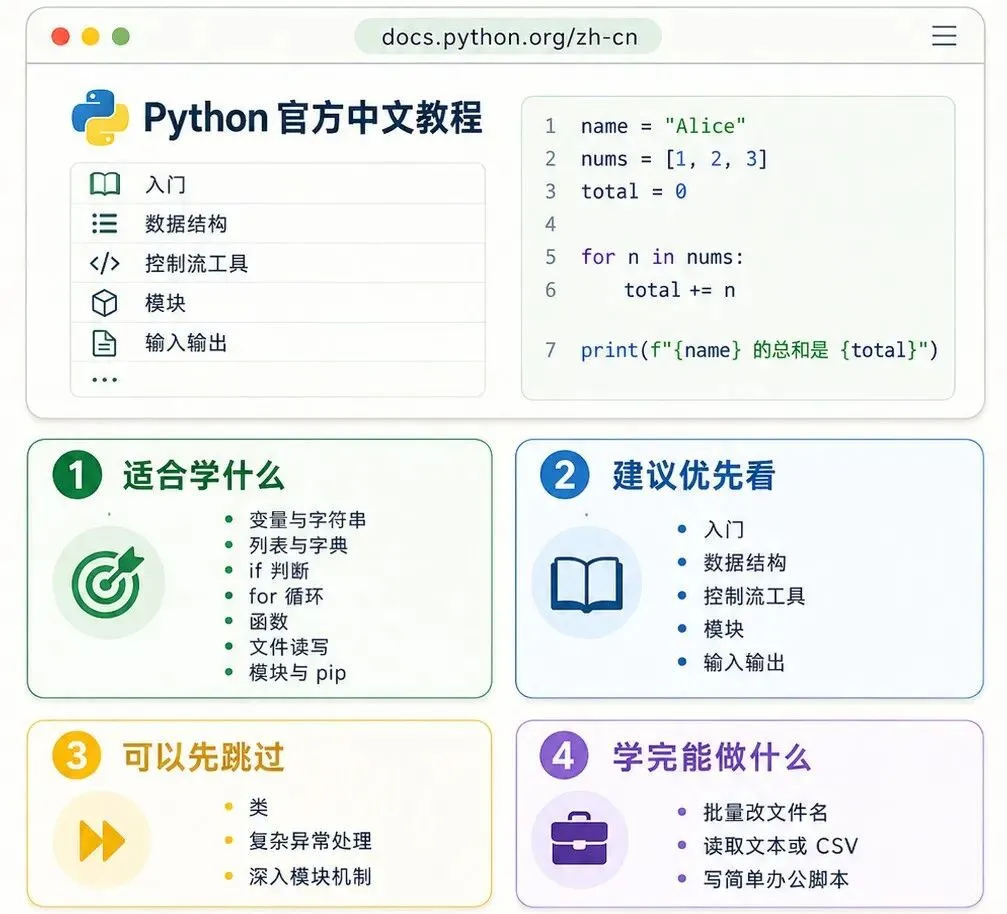Click the 文件读写 bullet item
The width and height of the screenshot is (1007, 914).
[288, 647]
